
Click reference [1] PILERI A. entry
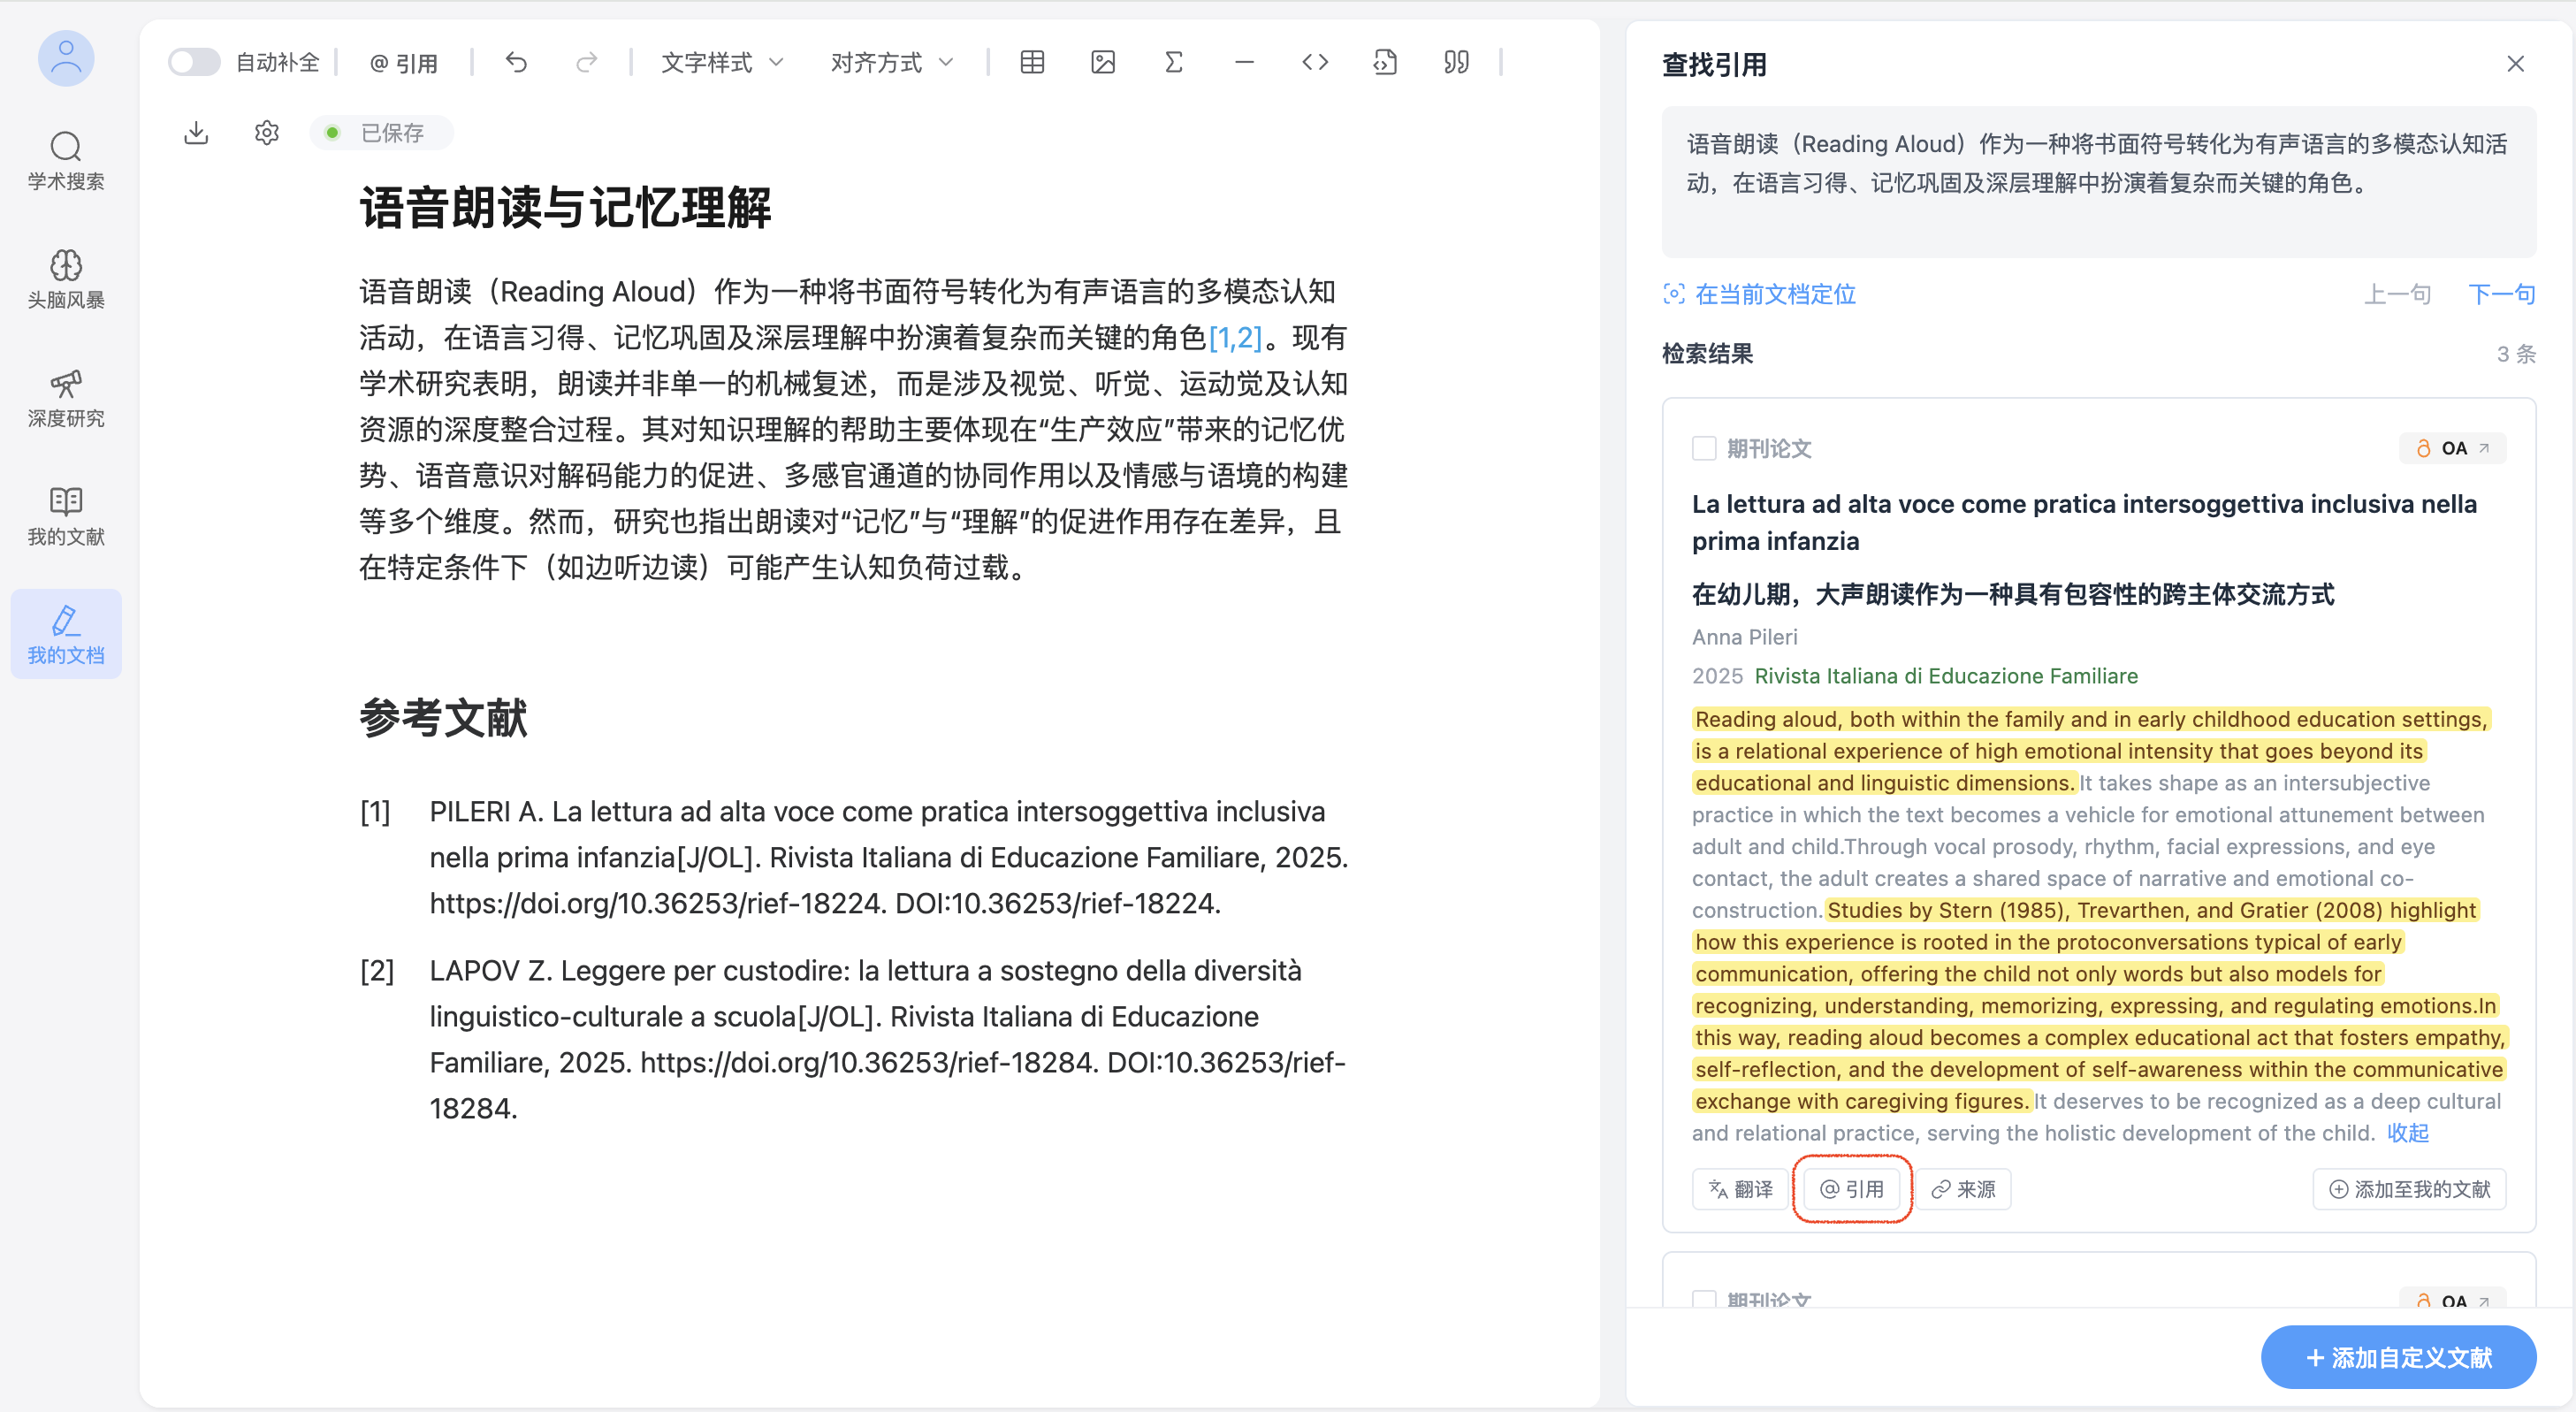[x=854, y=857]
